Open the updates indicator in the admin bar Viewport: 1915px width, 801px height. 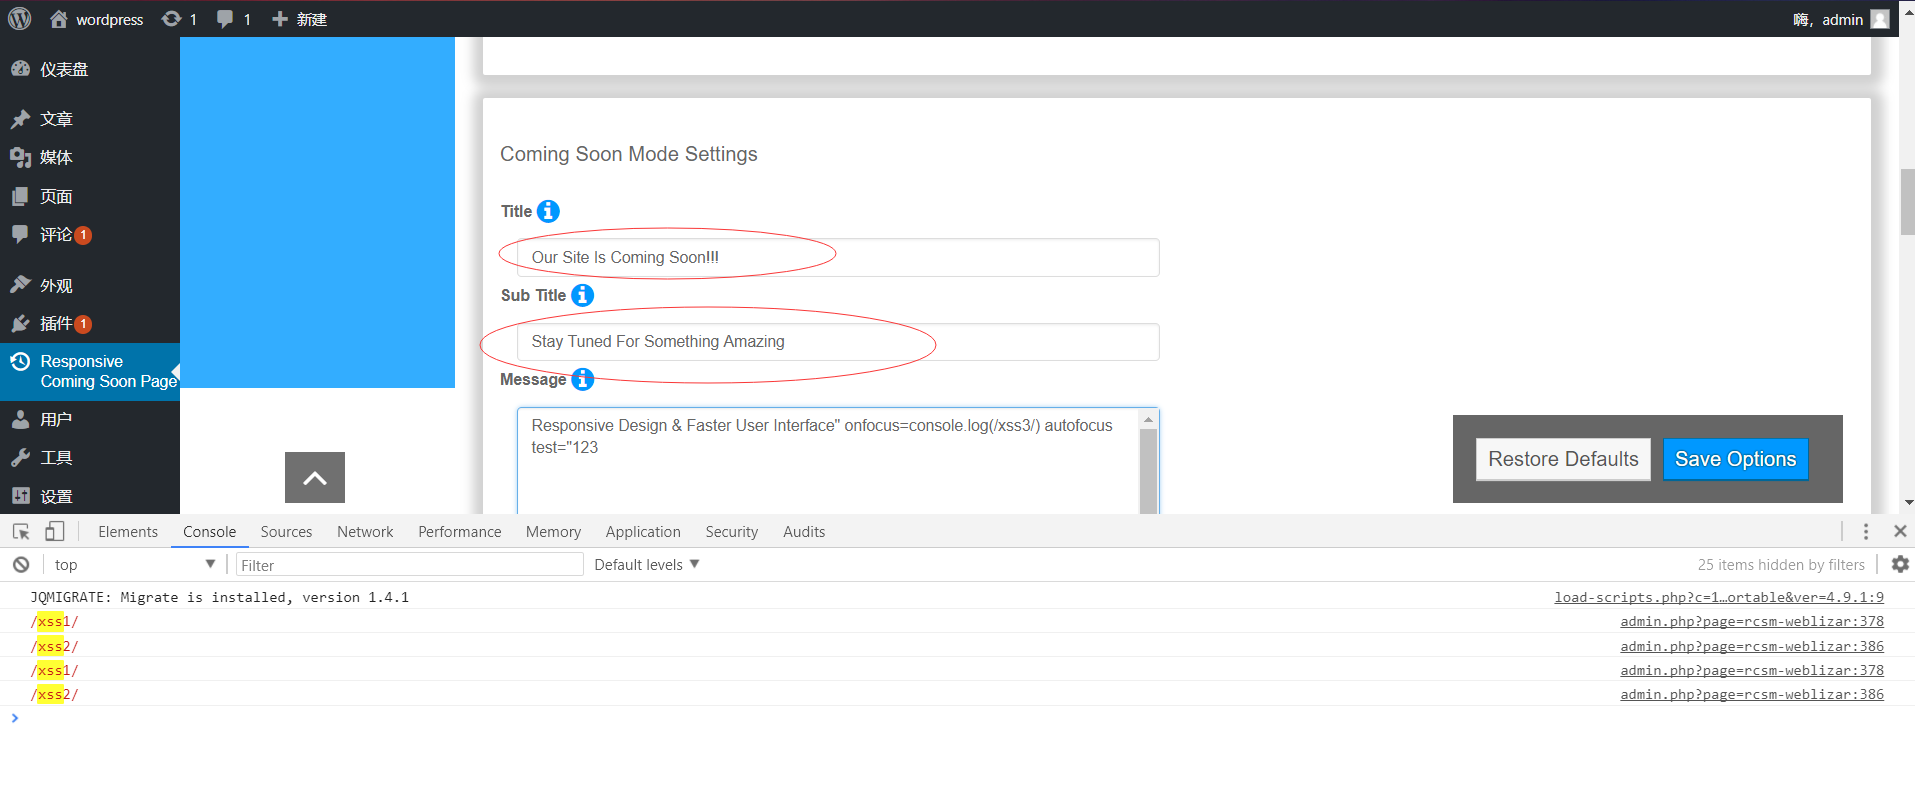[x=180, y=19]
